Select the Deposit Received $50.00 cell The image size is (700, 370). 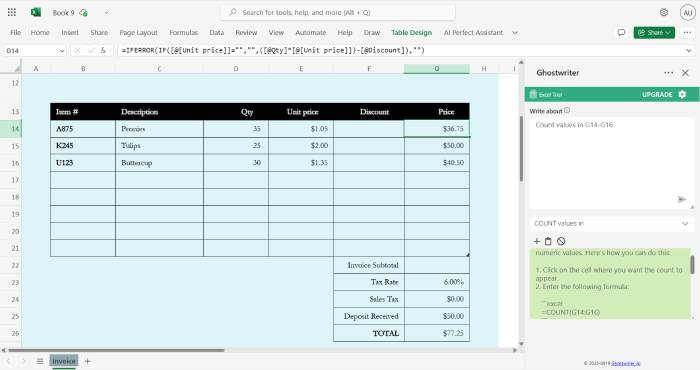437,316
